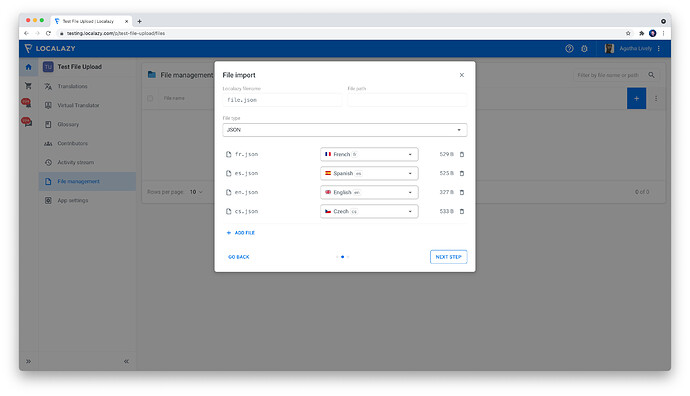Open the help question mark icon
The image size is (690, 396).
click(x=569, y=48)
